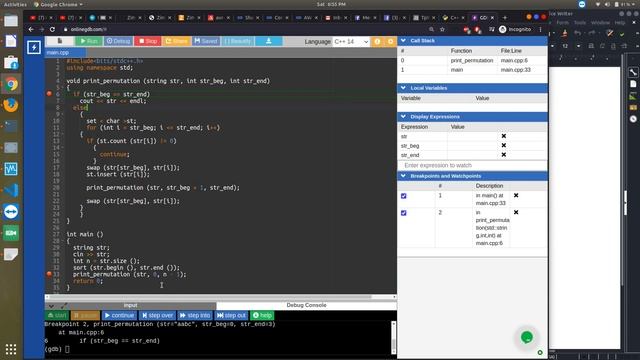Launch Firefox from the dock
Image resolution: width=640 pixels, height=360 pixels.
click(11, 105)
